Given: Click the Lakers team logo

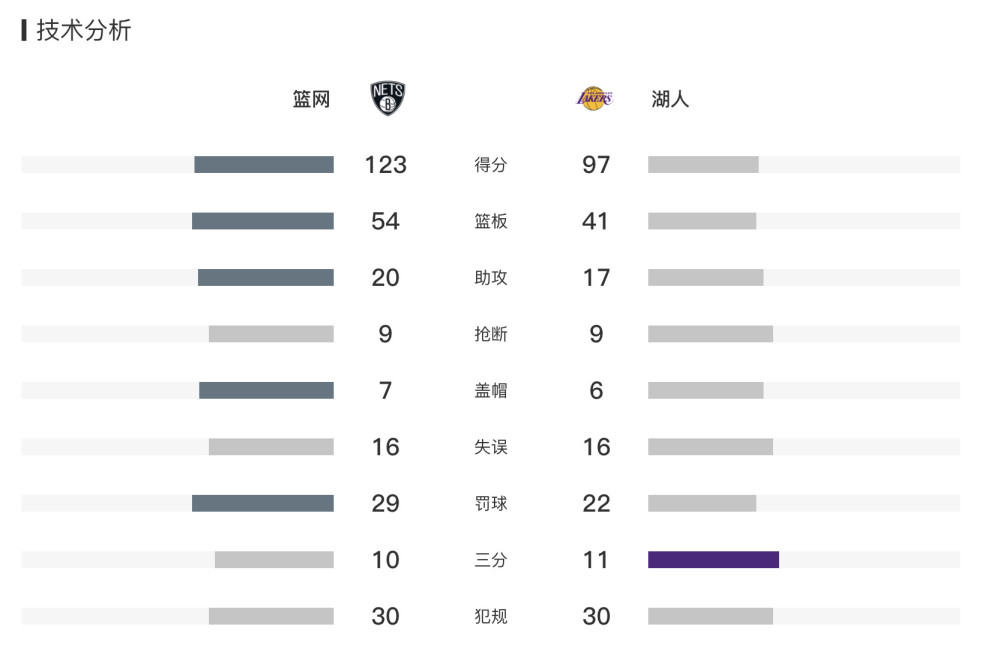Looking at the screenshot, I should click(x=594, y=98).
